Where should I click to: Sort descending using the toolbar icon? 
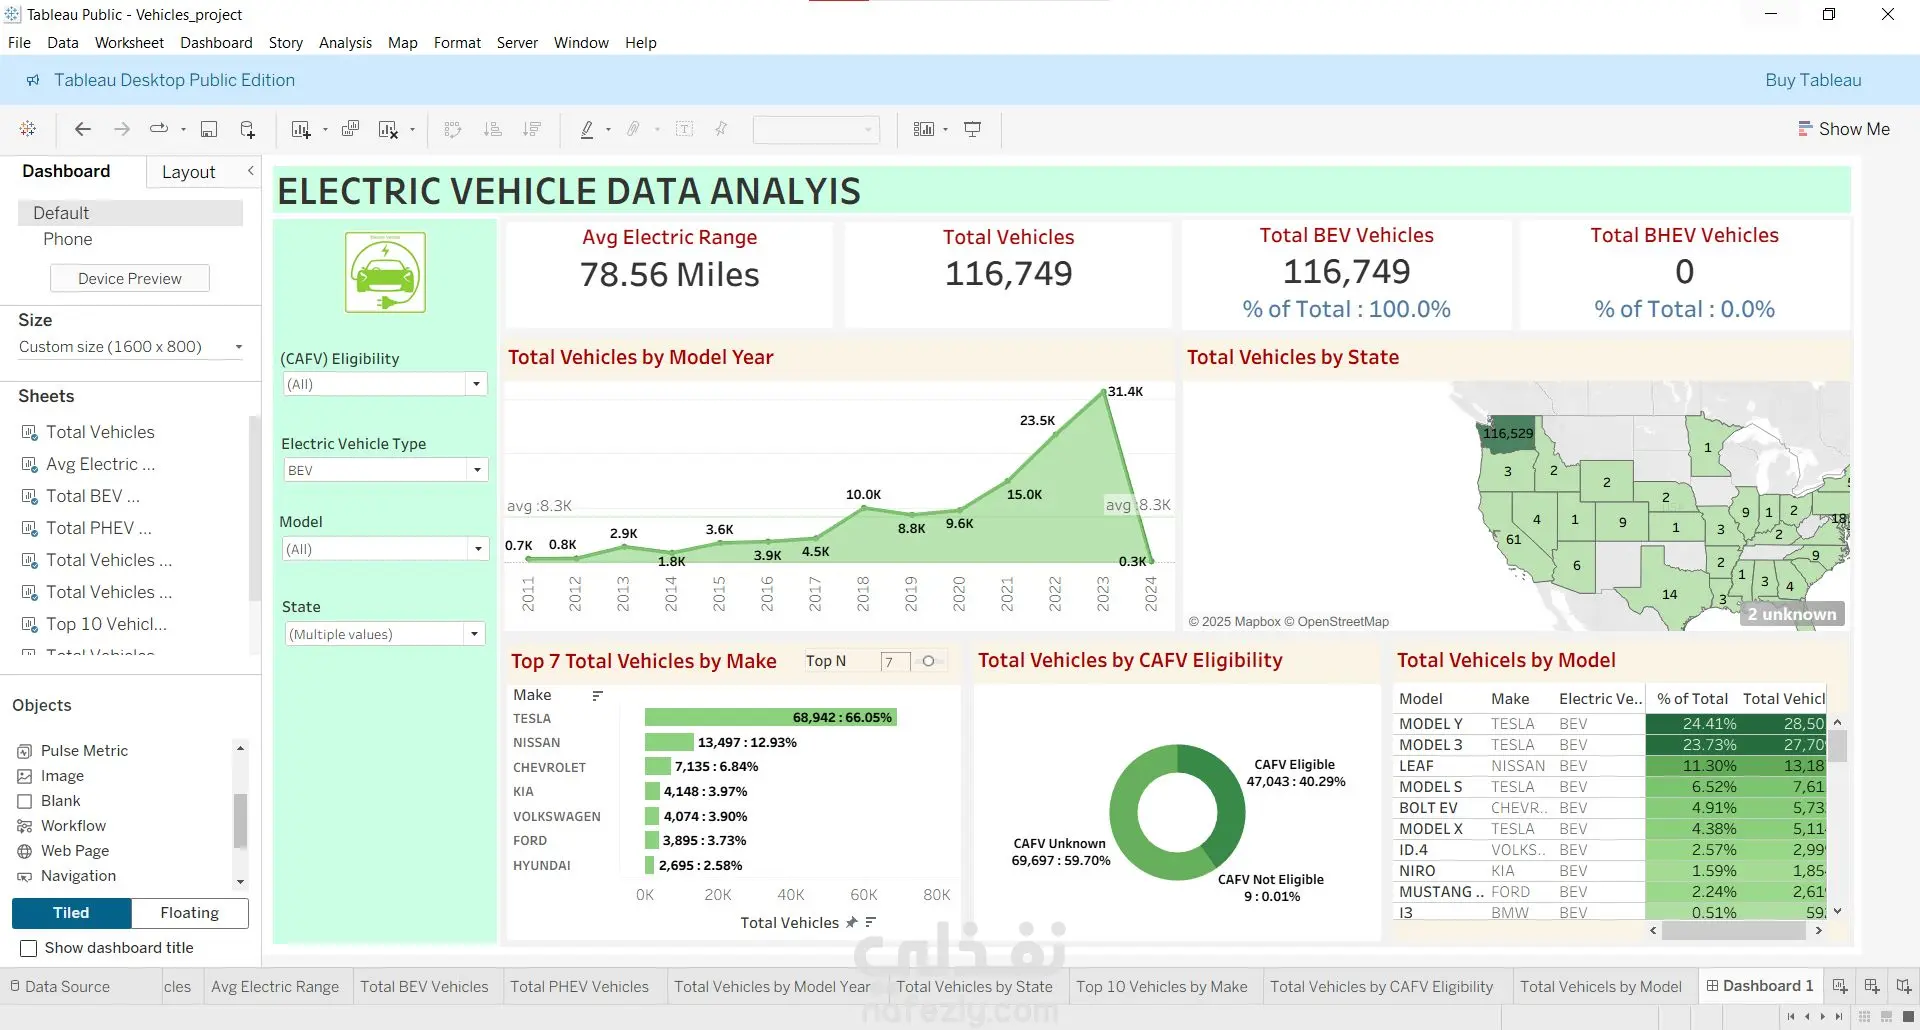pyautogui.click(x=532, y=129)
